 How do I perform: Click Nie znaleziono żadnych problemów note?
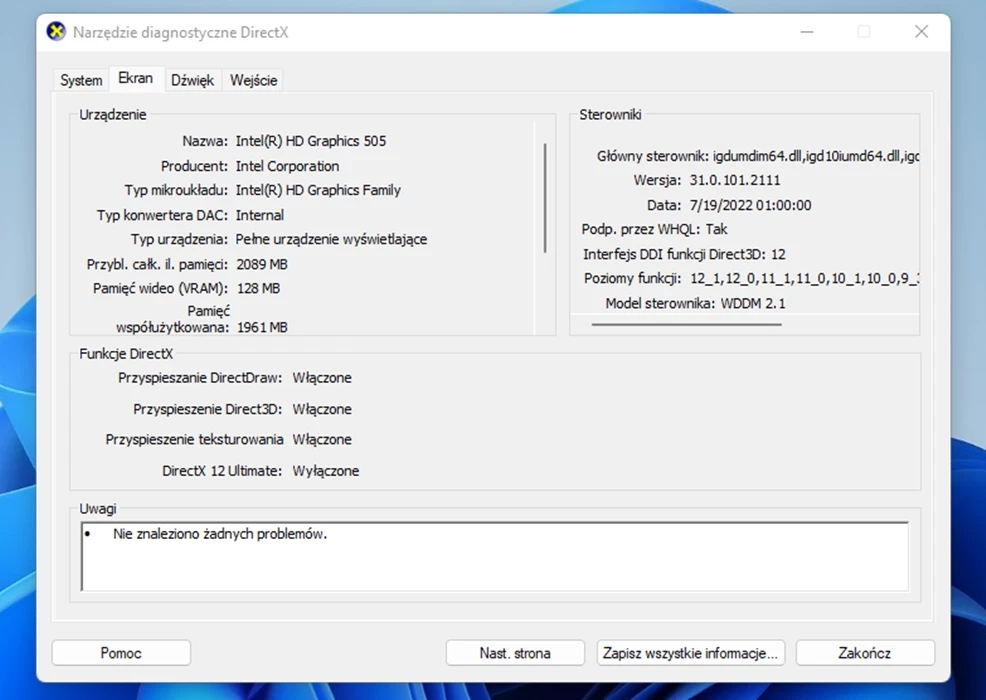[x=220, y=534]
